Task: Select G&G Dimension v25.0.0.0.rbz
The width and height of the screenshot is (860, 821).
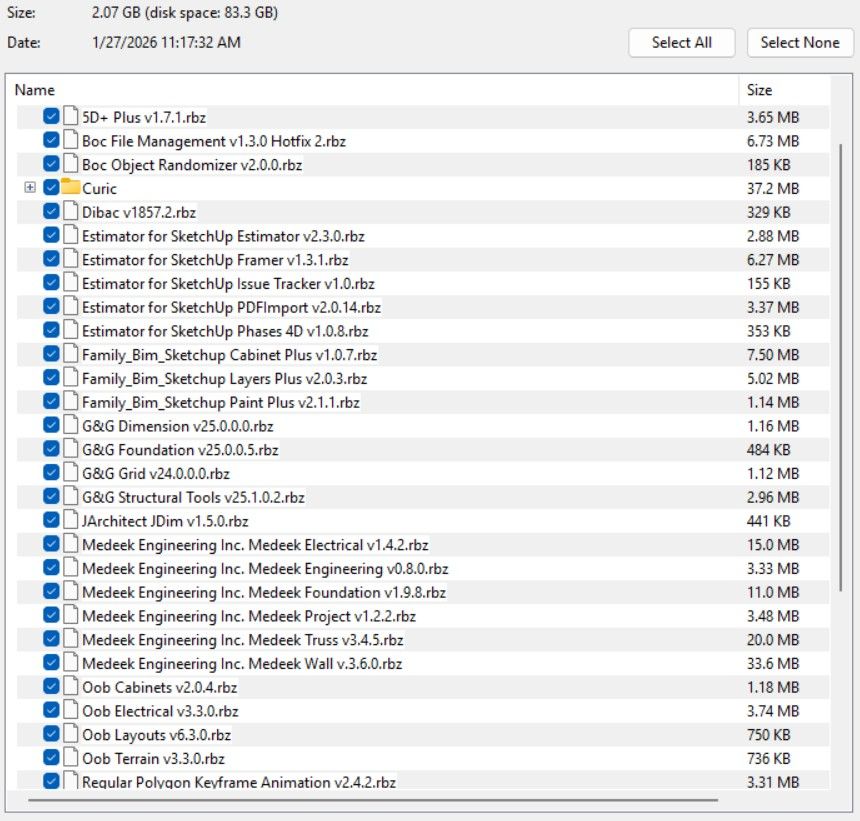Action: 178,426
